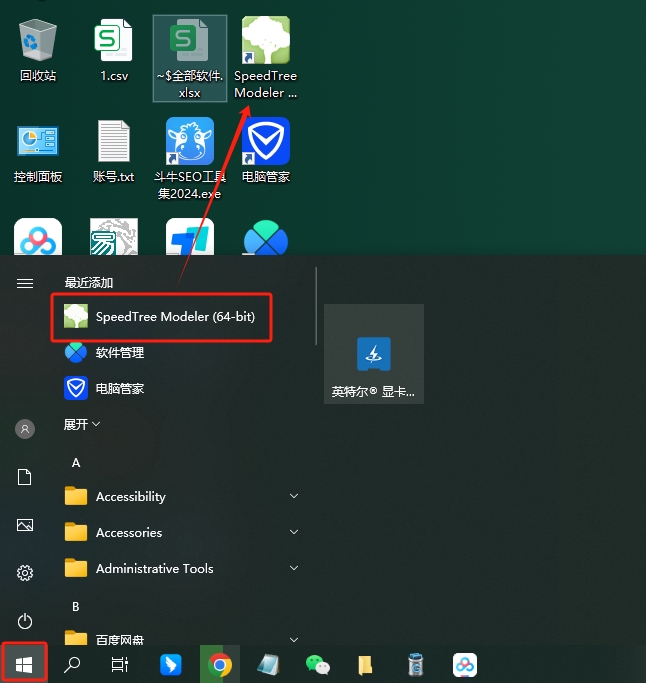Expand the recently added list with 展开
The image size is (646, 683).
click(x=82, y=424)
